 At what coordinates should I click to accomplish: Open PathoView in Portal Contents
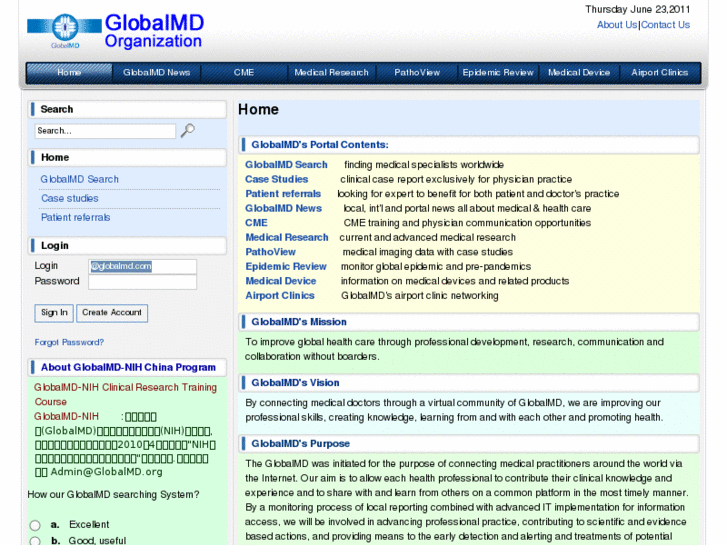click(x=270, y=252)
